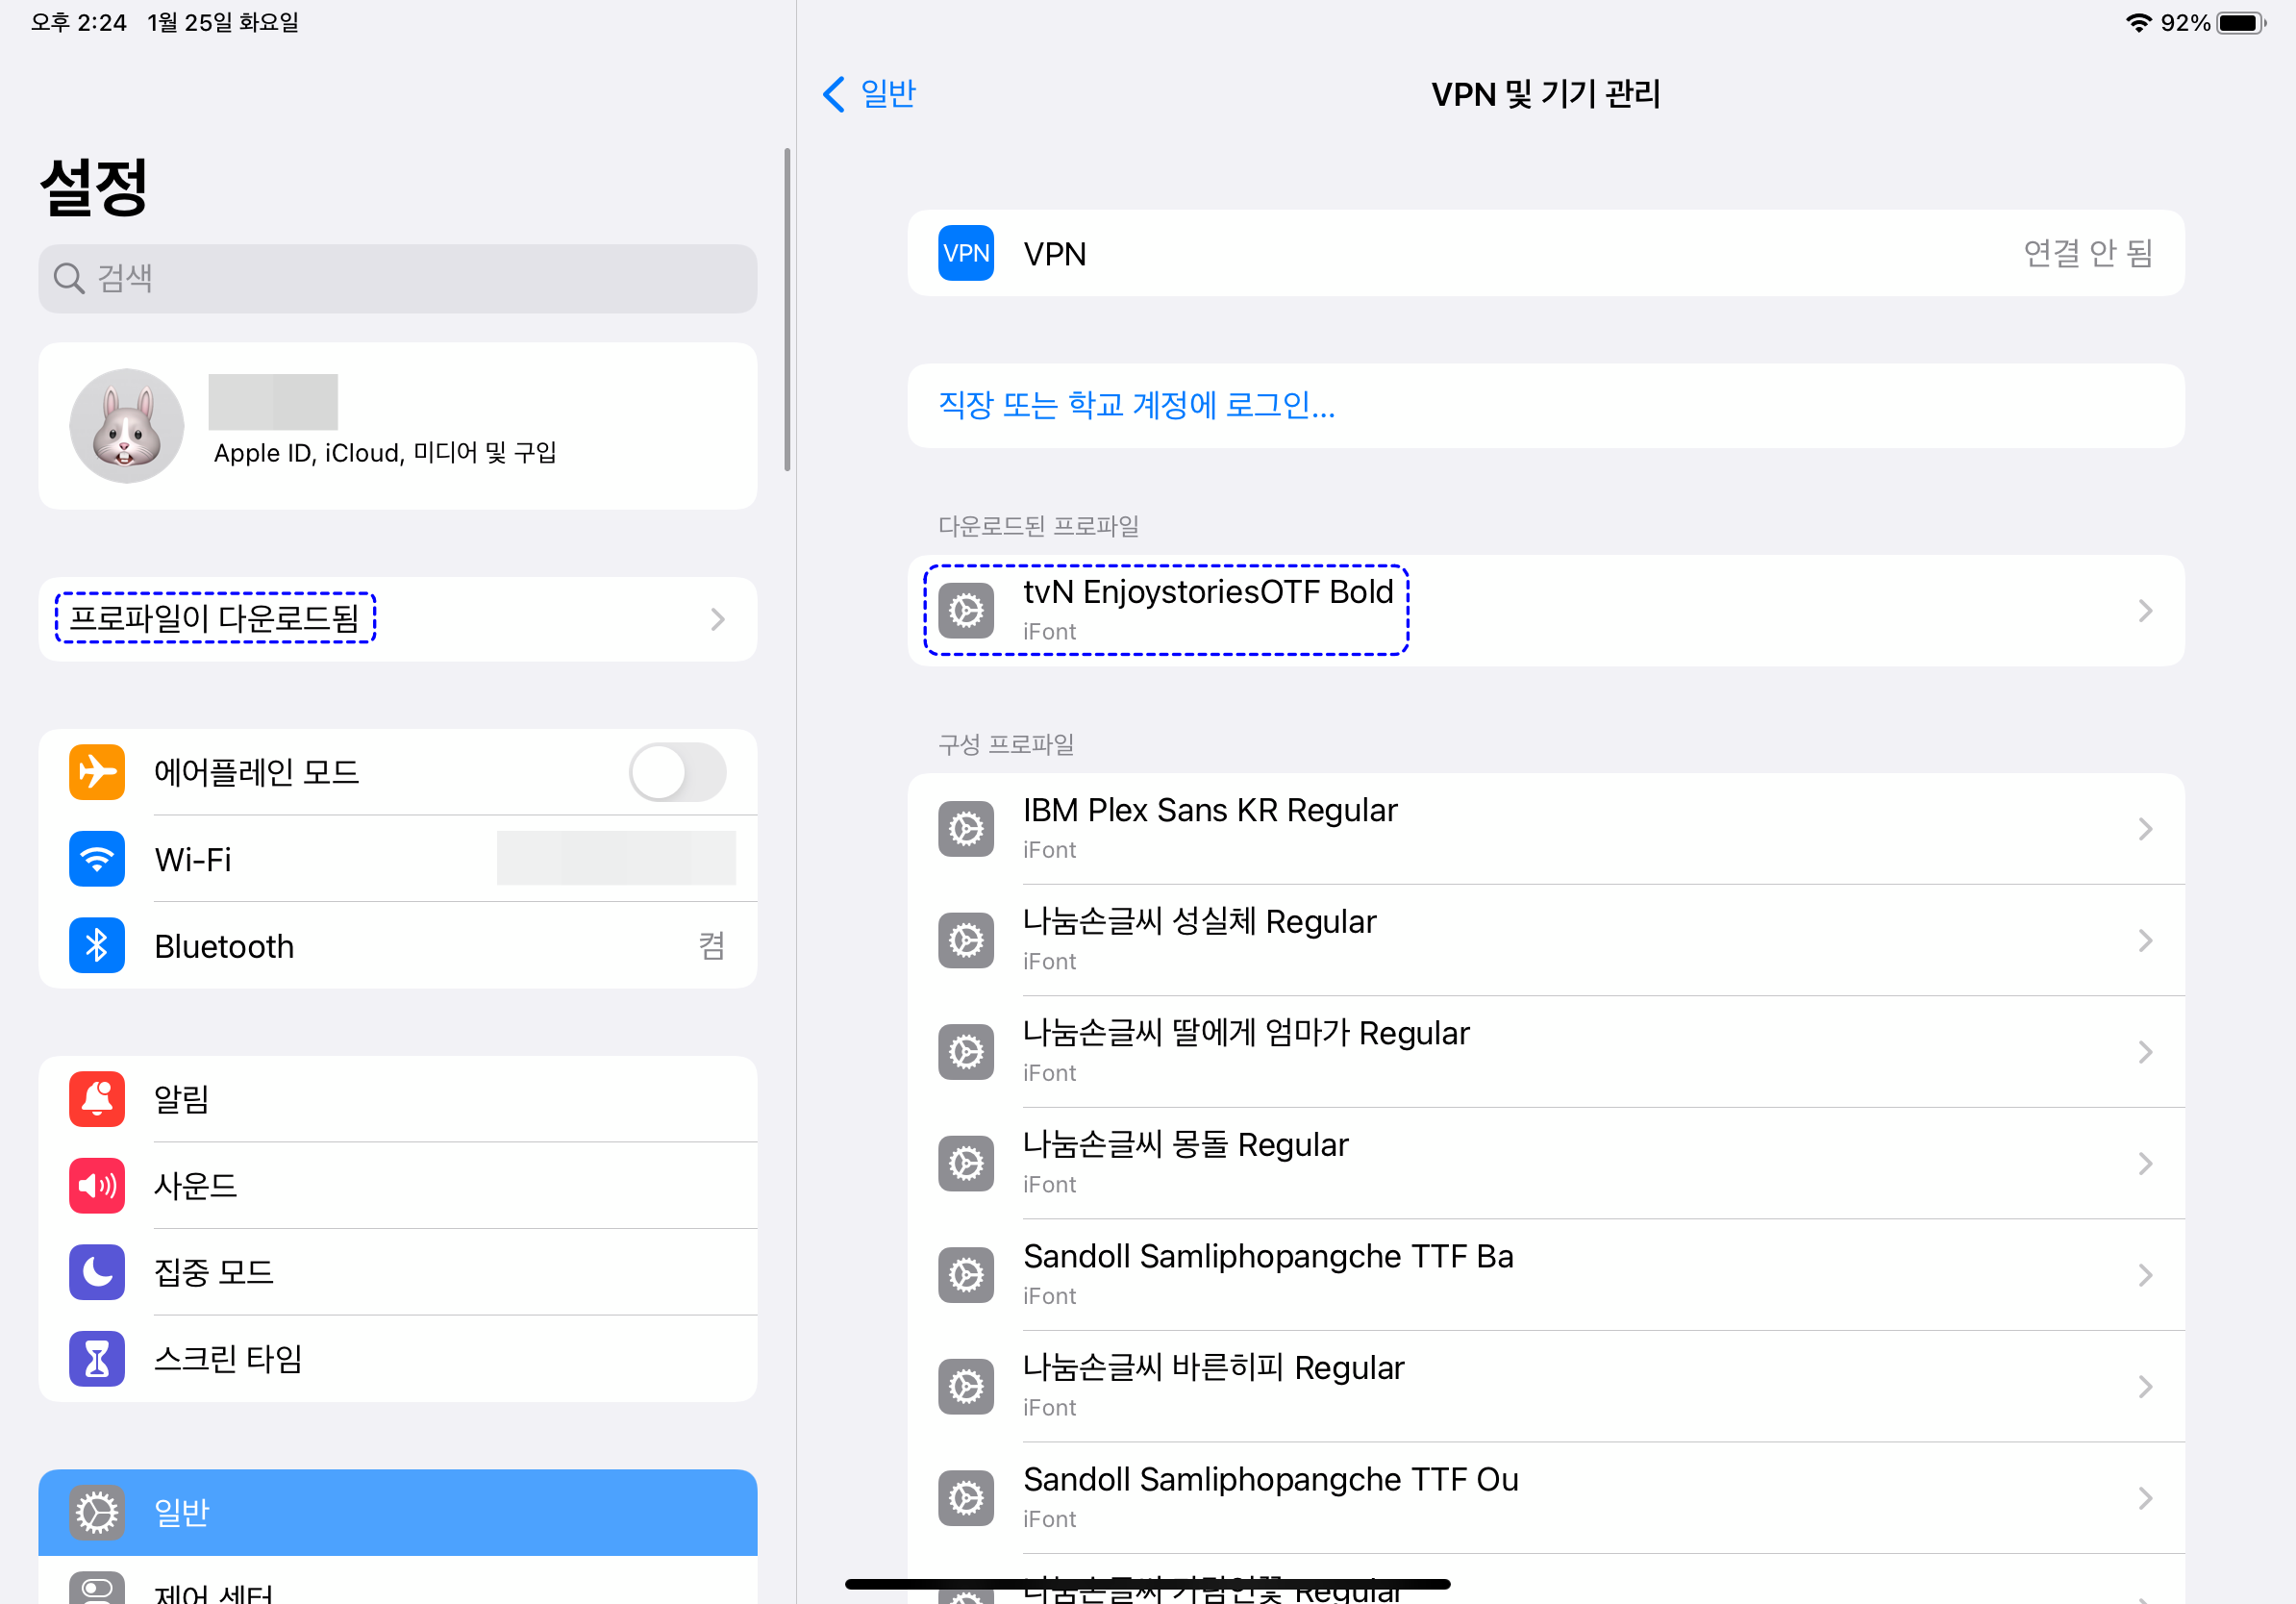Toggle the 에어플레인 모드 switch
The height and width of the screenshot is (1604, 2296).
point(677,772)
